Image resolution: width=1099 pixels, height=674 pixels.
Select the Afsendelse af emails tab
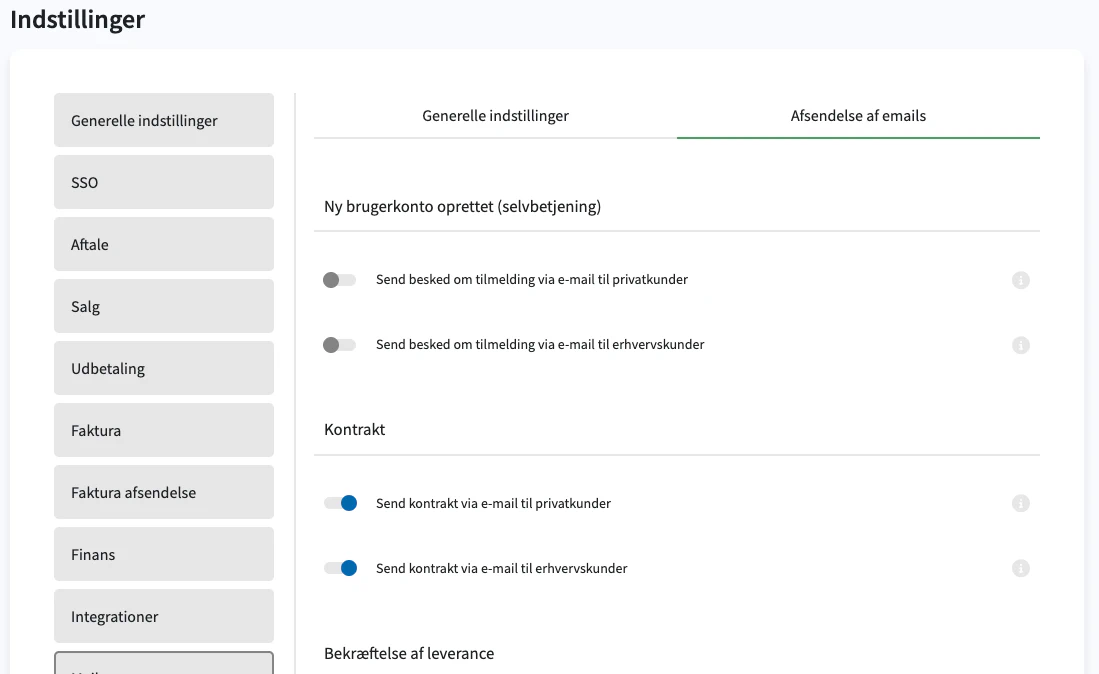click(858, 116)
